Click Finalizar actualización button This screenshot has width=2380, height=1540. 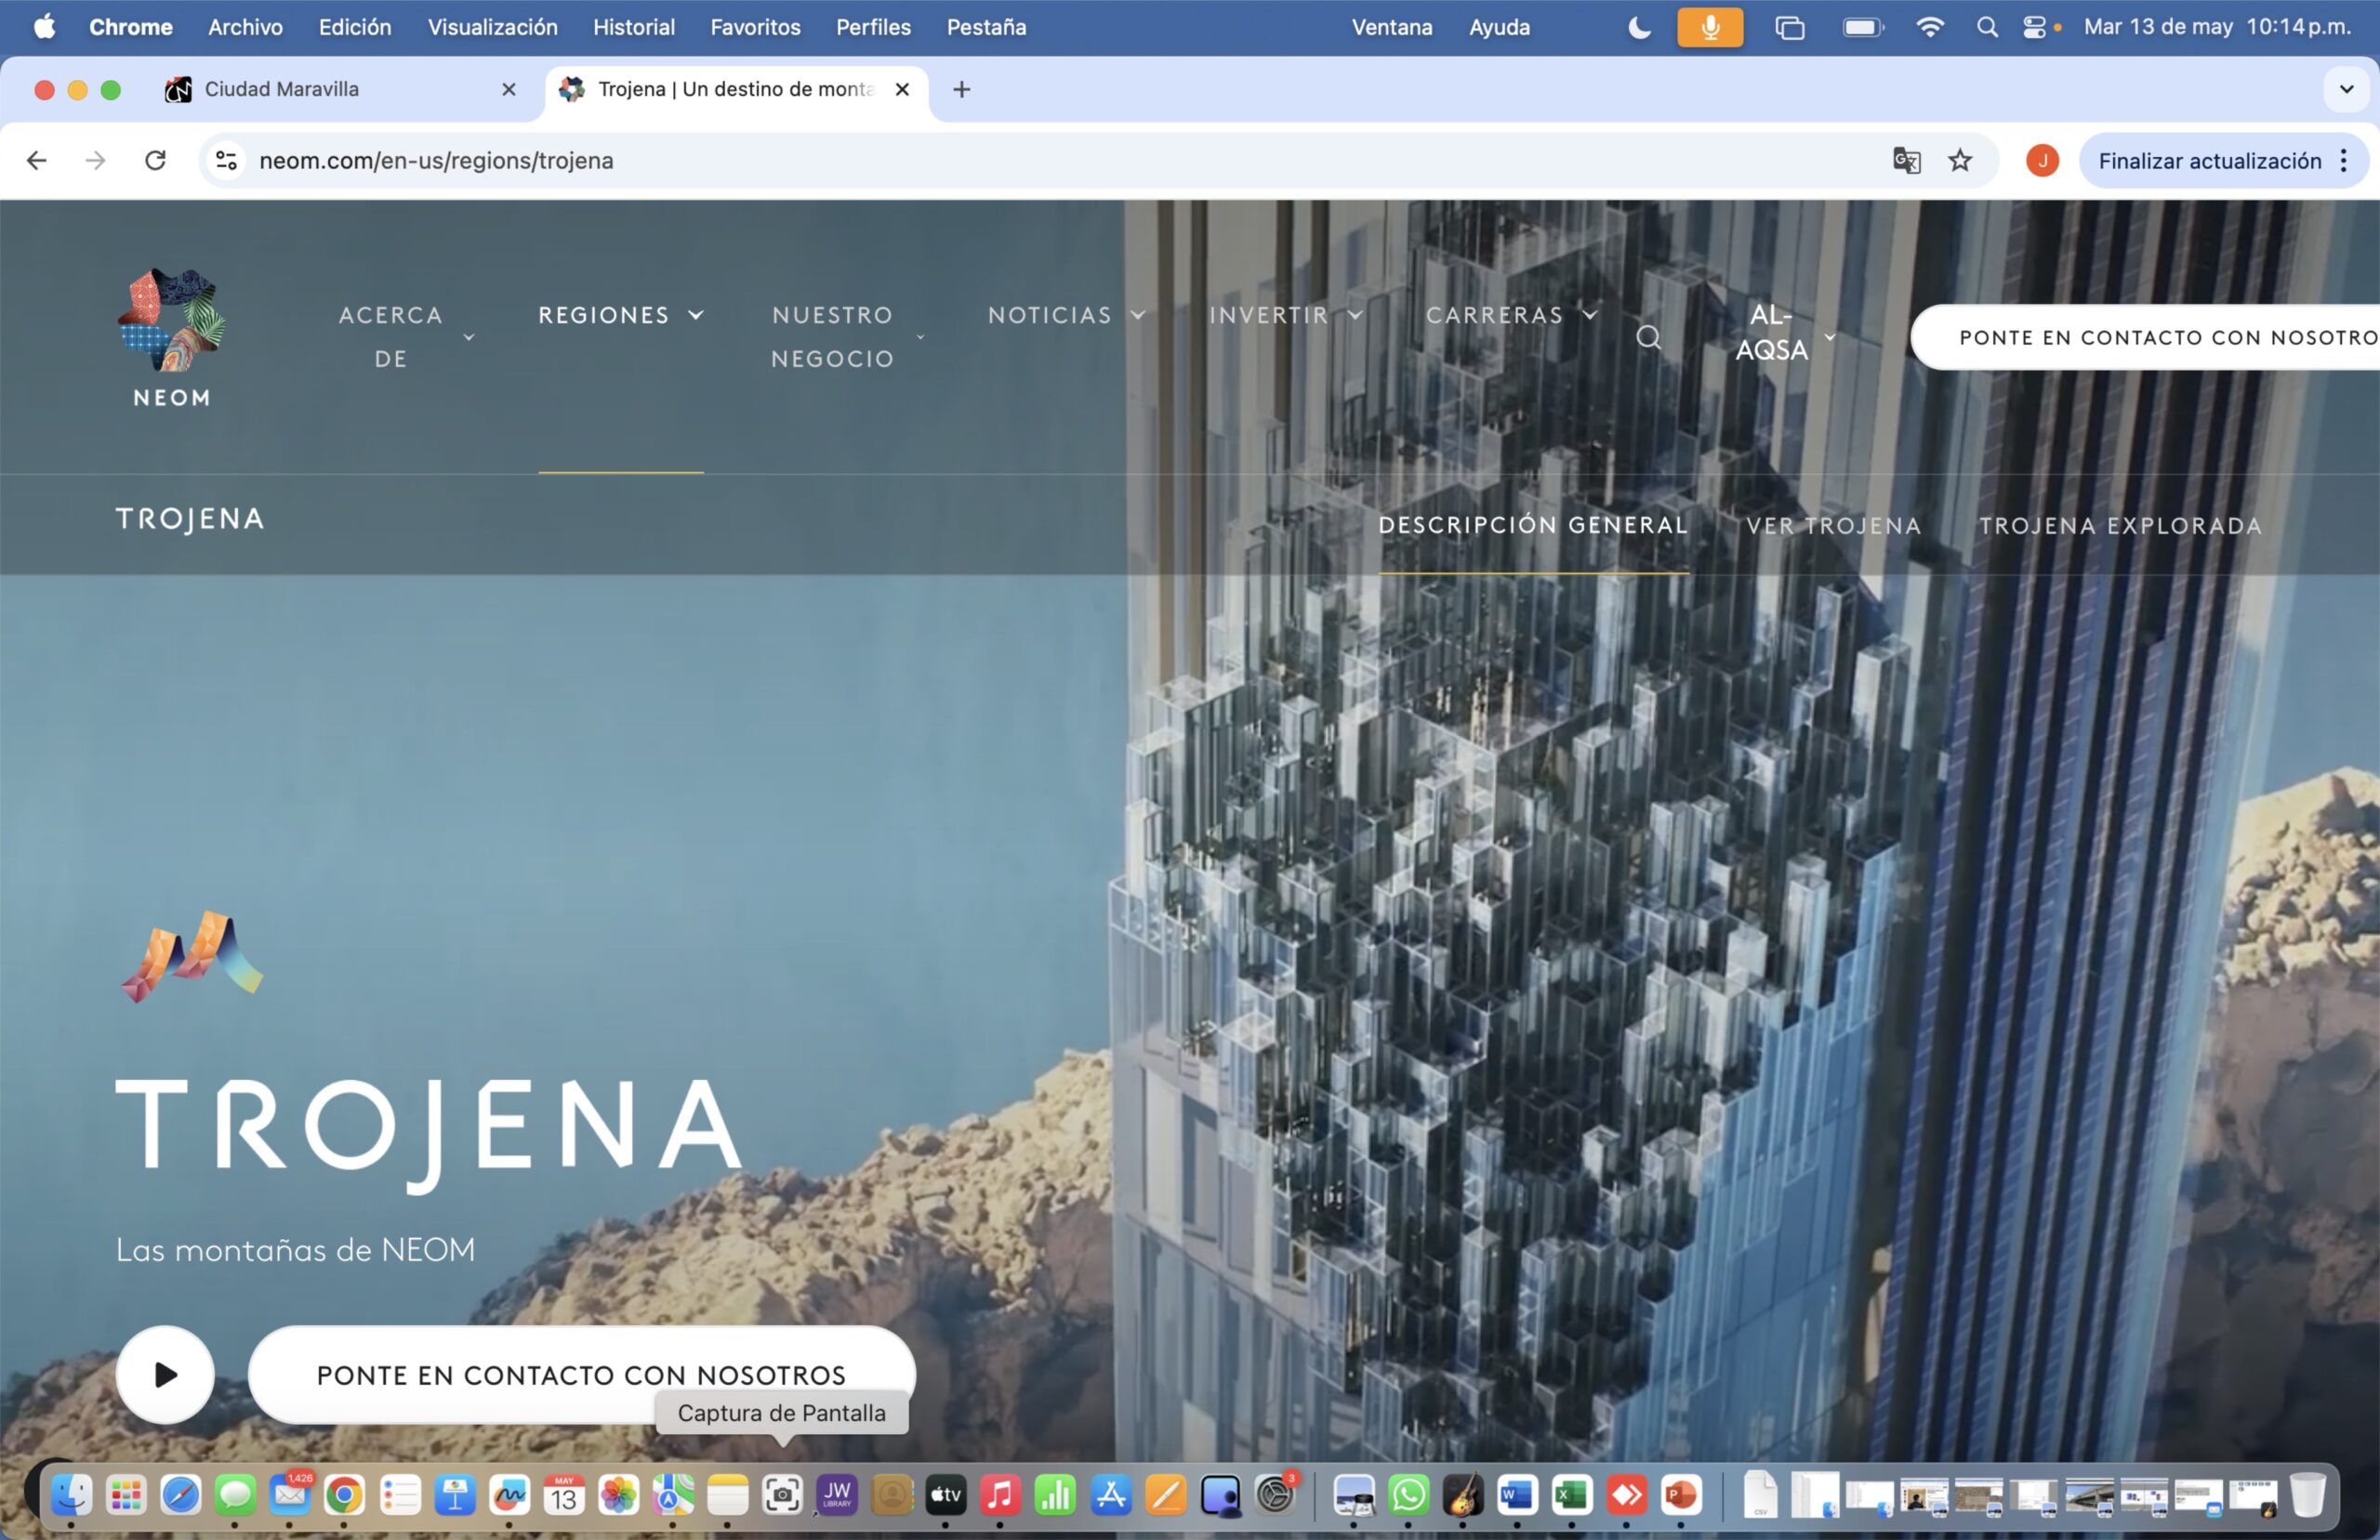point(2209,161)
